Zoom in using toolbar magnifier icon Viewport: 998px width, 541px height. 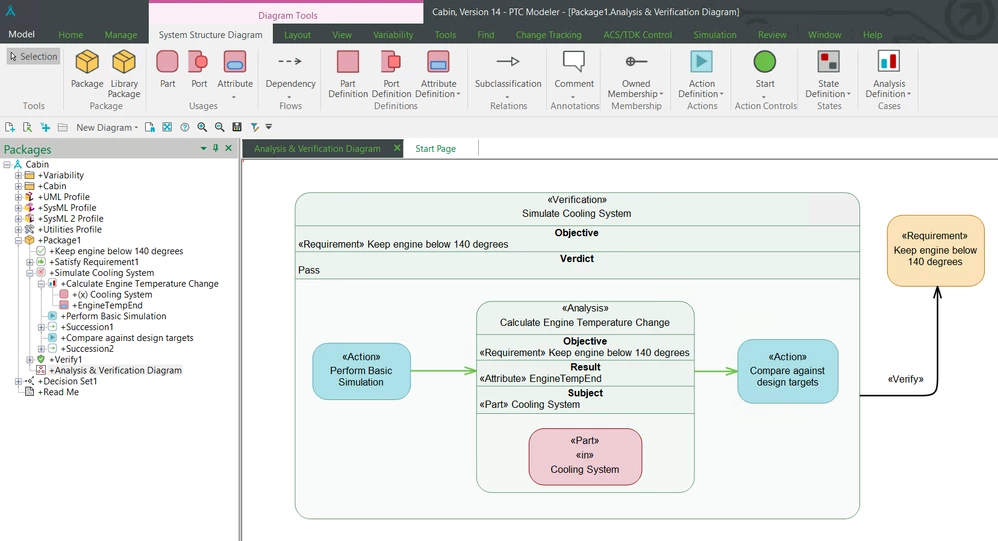[x=202, y=127]
